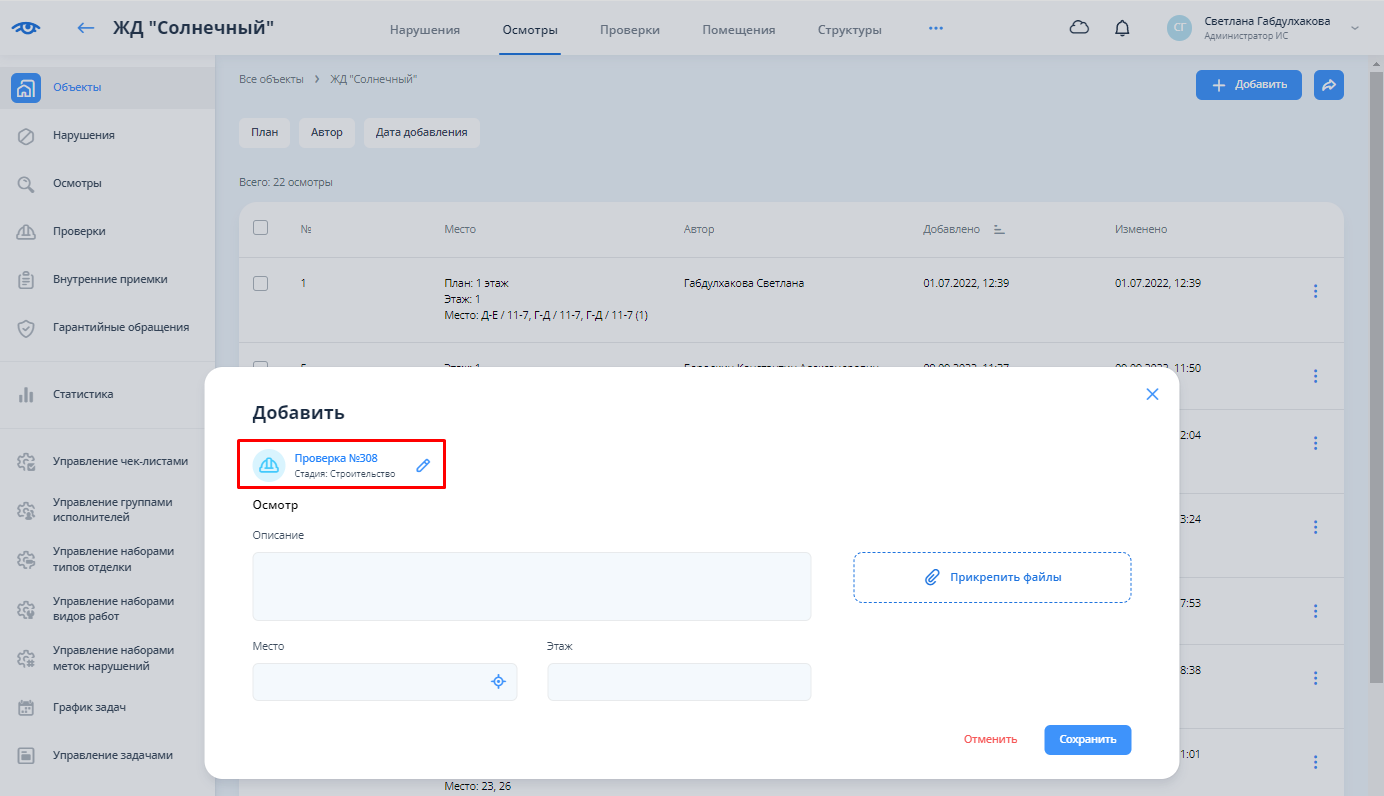Click the Сохранить button

pyautogui.click(x=1087, y=739)
